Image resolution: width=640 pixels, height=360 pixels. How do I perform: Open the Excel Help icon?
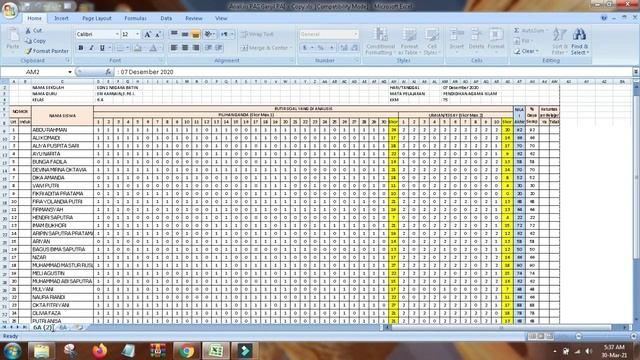(x=604, y=18)
